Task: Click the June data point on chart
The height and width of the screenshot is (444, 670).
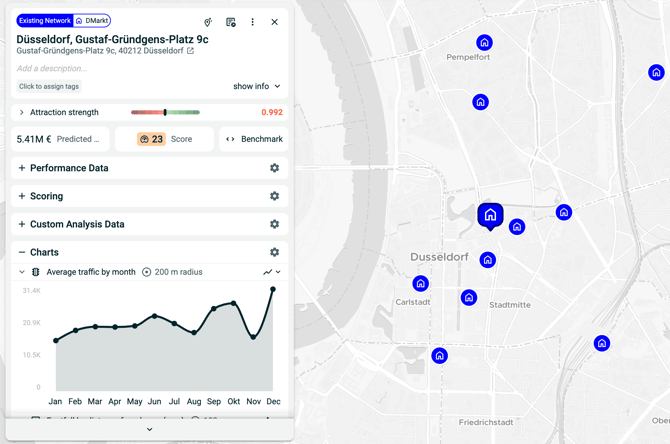Action: 155,316
